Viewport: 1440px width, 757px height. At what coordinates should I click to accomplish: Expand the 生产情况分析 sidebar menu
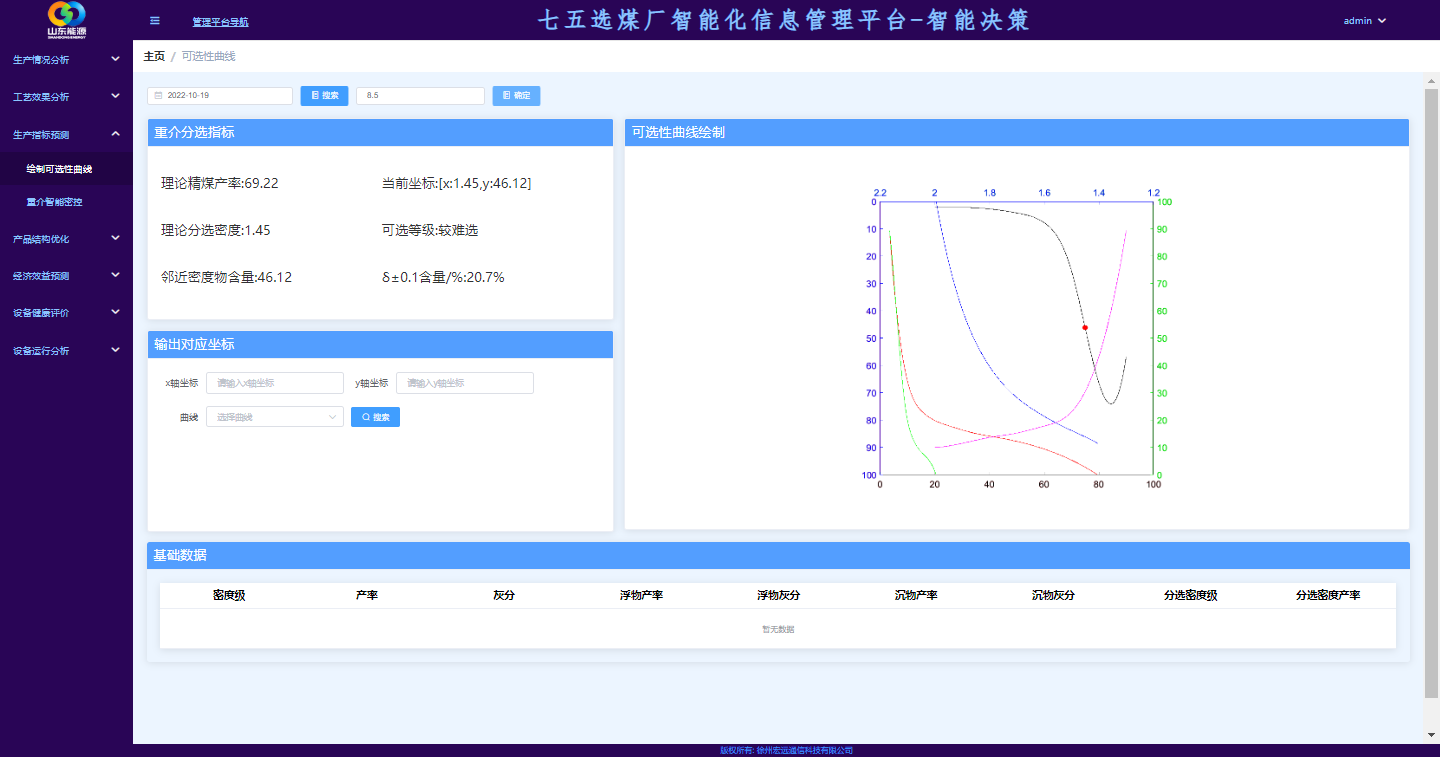(66, 60)
